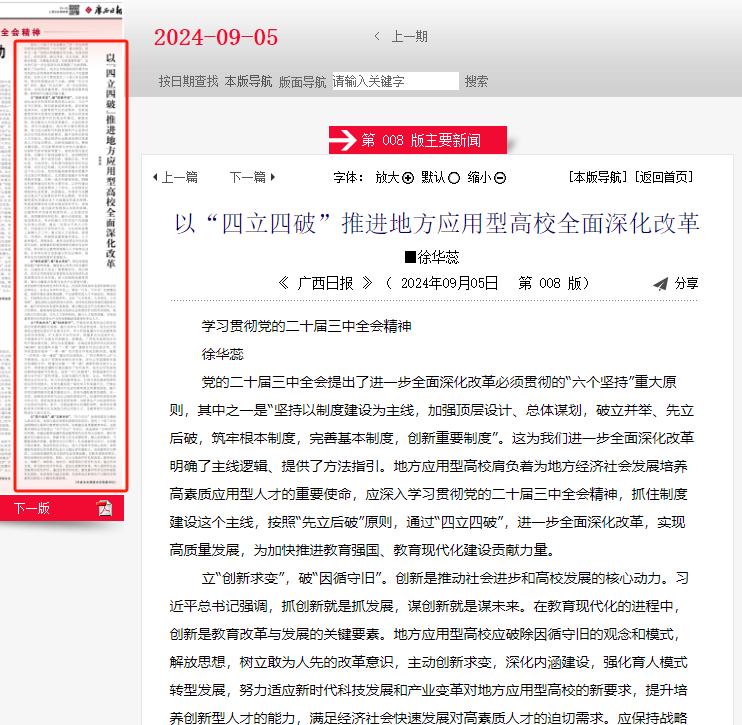Go to next page with 下一版
This screenshot has height=725, width=742.
(31, 508)
